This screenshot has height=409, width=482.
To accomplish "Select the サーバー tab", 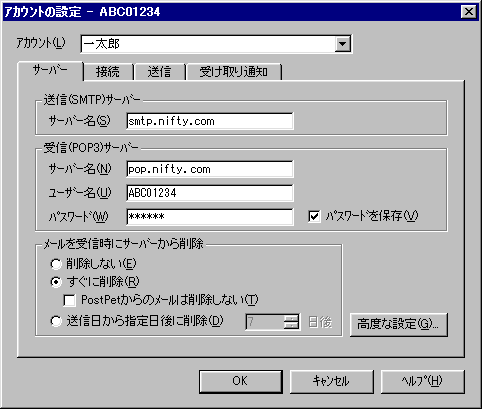I will pos(50,71).
